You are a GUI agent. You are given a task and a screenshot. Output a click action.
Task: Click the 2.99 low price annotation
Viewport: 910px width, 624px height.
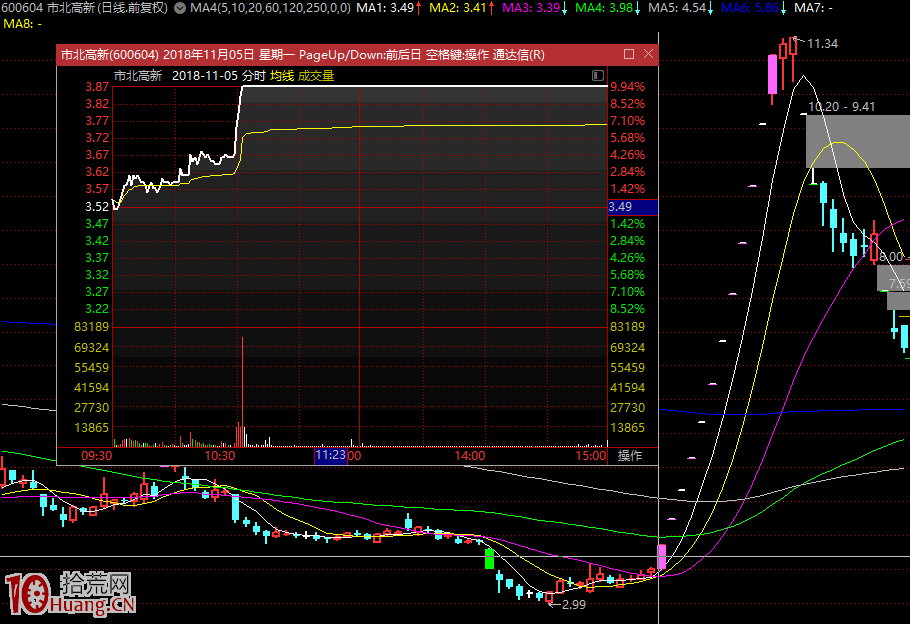pos(573,604)
